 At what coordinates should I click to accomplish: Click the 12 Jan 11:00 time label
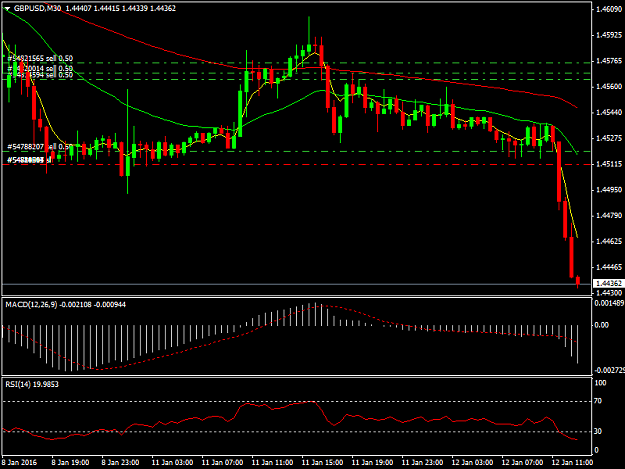(572, 463)
